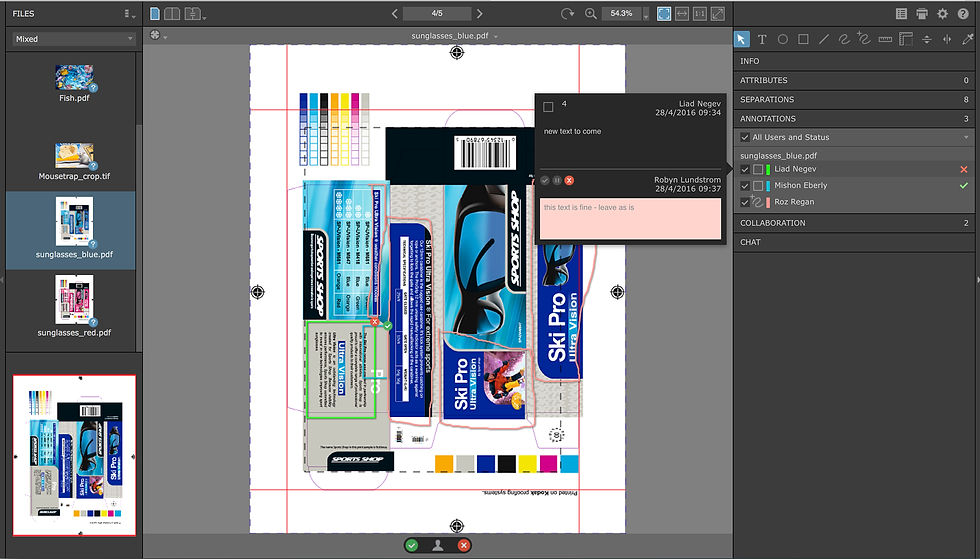
Task: Select the ellipse annotation tool
Action: pyautogui.click(x=782, y=39)
